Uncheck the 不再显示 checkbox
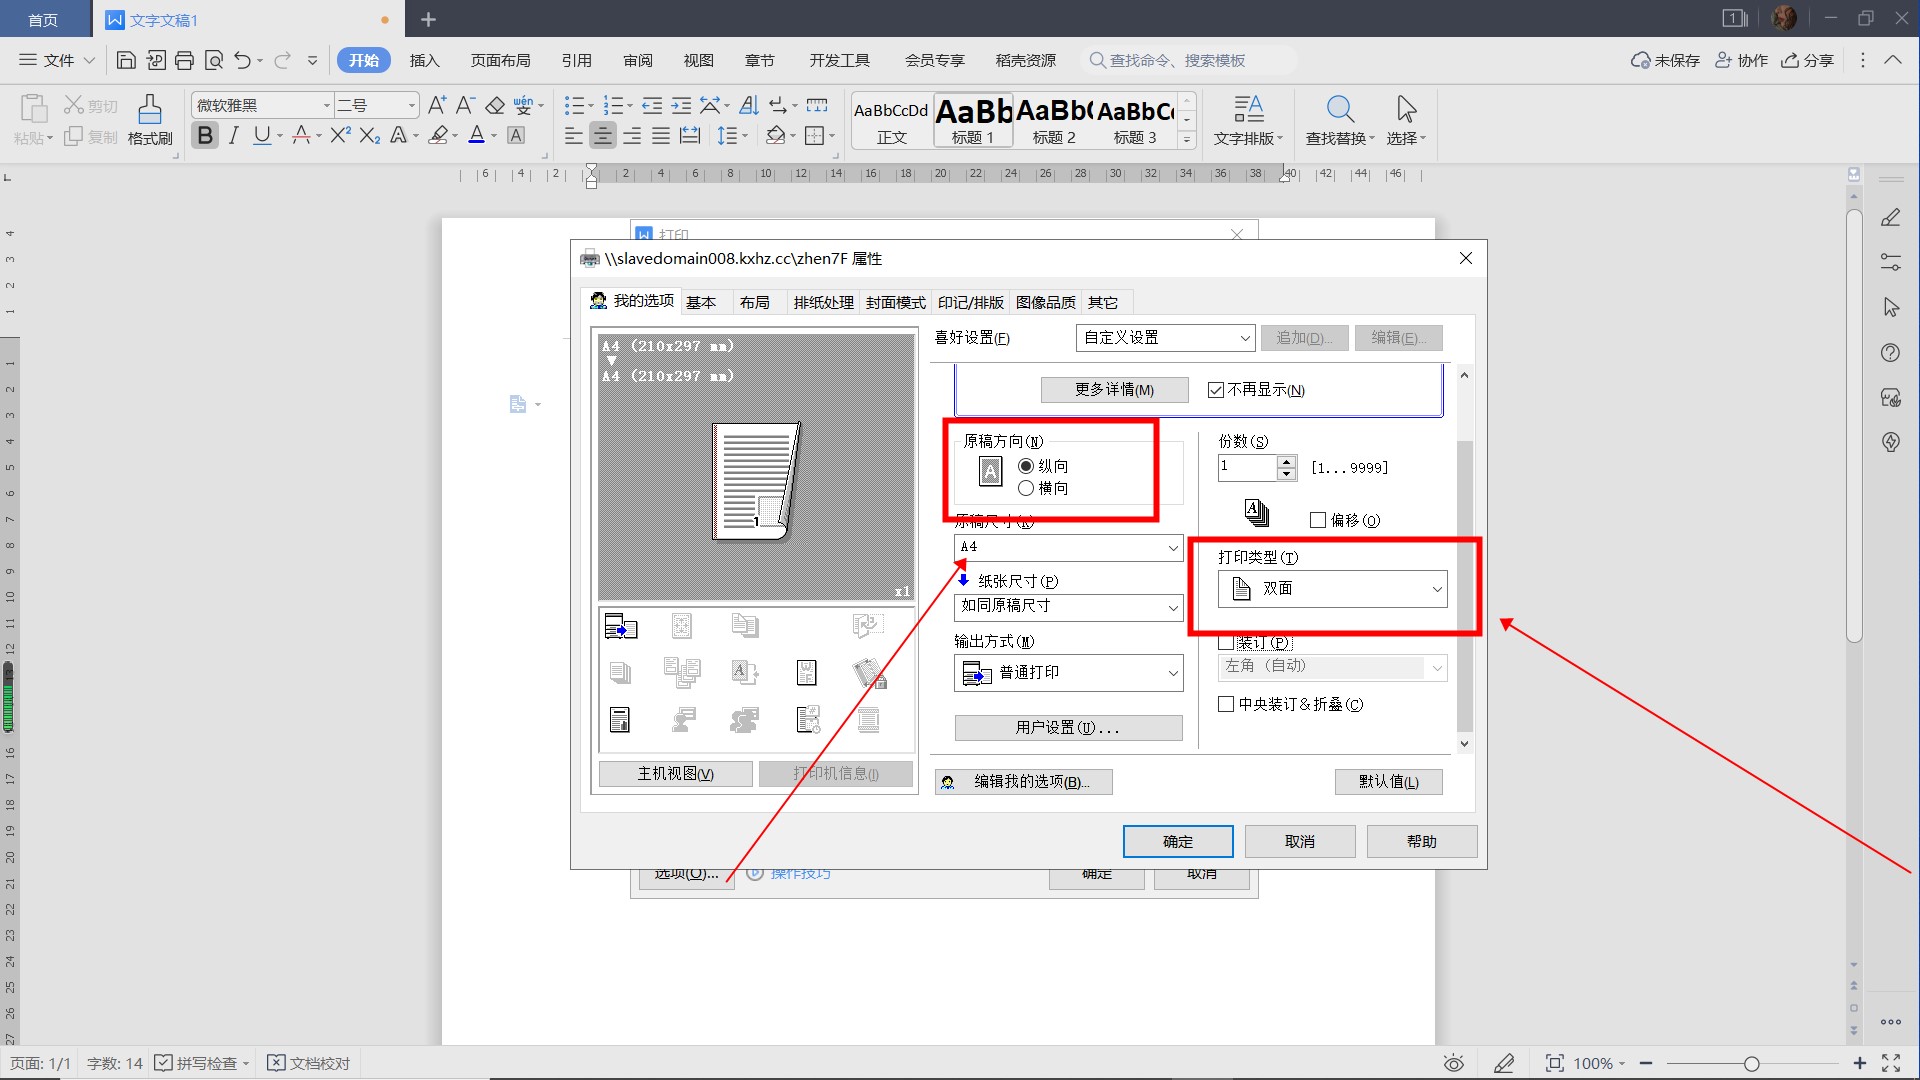This screenshot has height=1080, width=1920. (x=1216, y=390)
